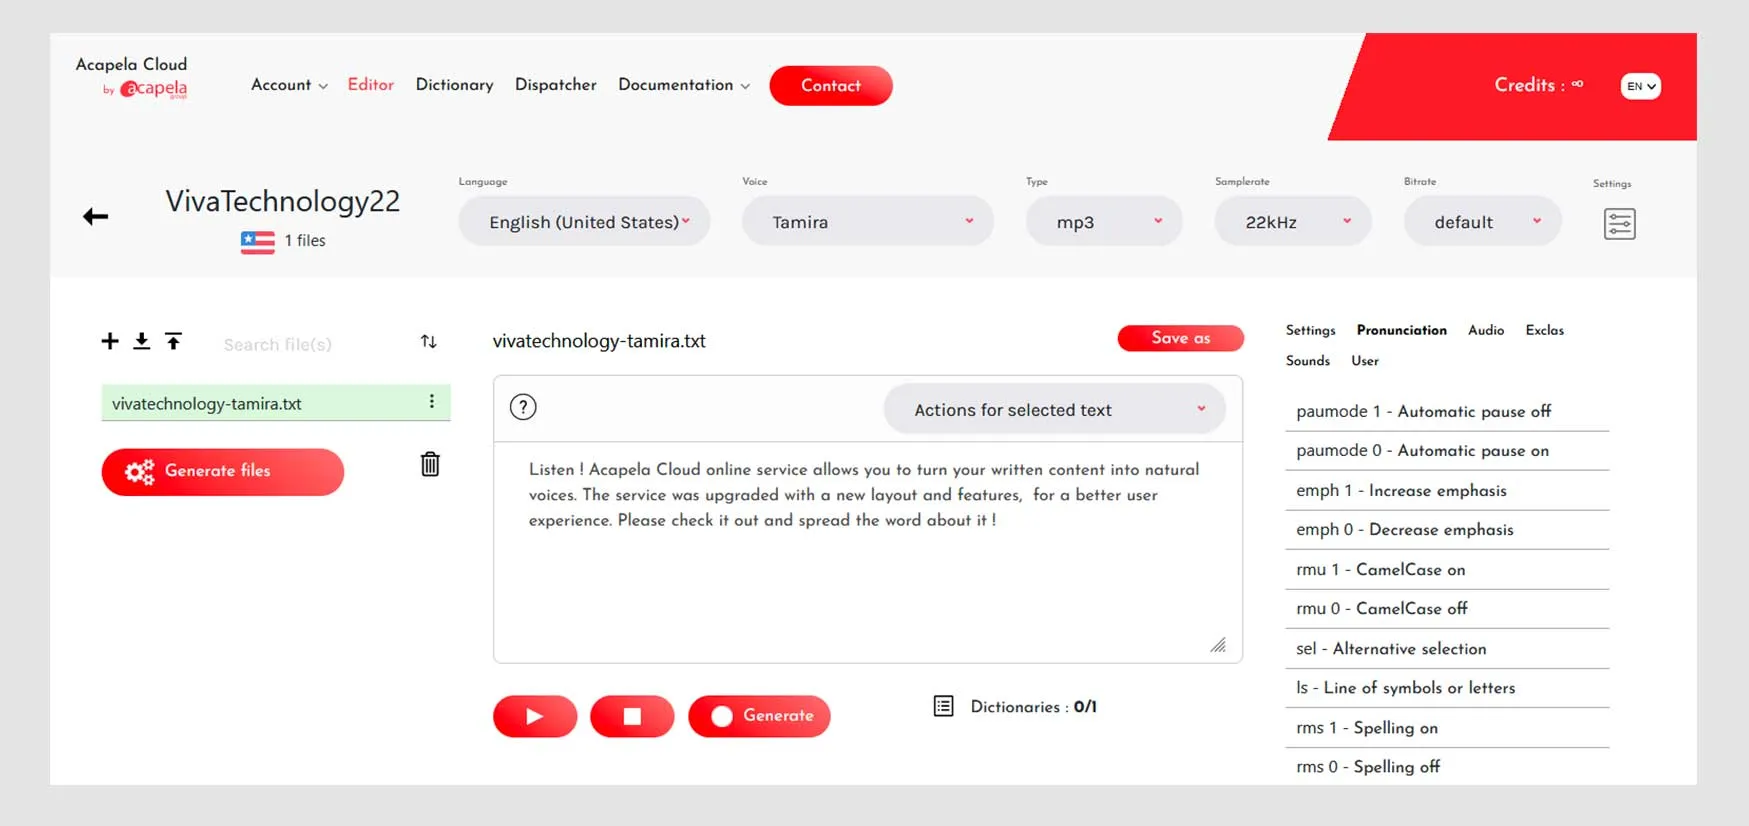Open the Bitrate dropdown default
1749x826 pixels.
click(x=1482, y=222)
